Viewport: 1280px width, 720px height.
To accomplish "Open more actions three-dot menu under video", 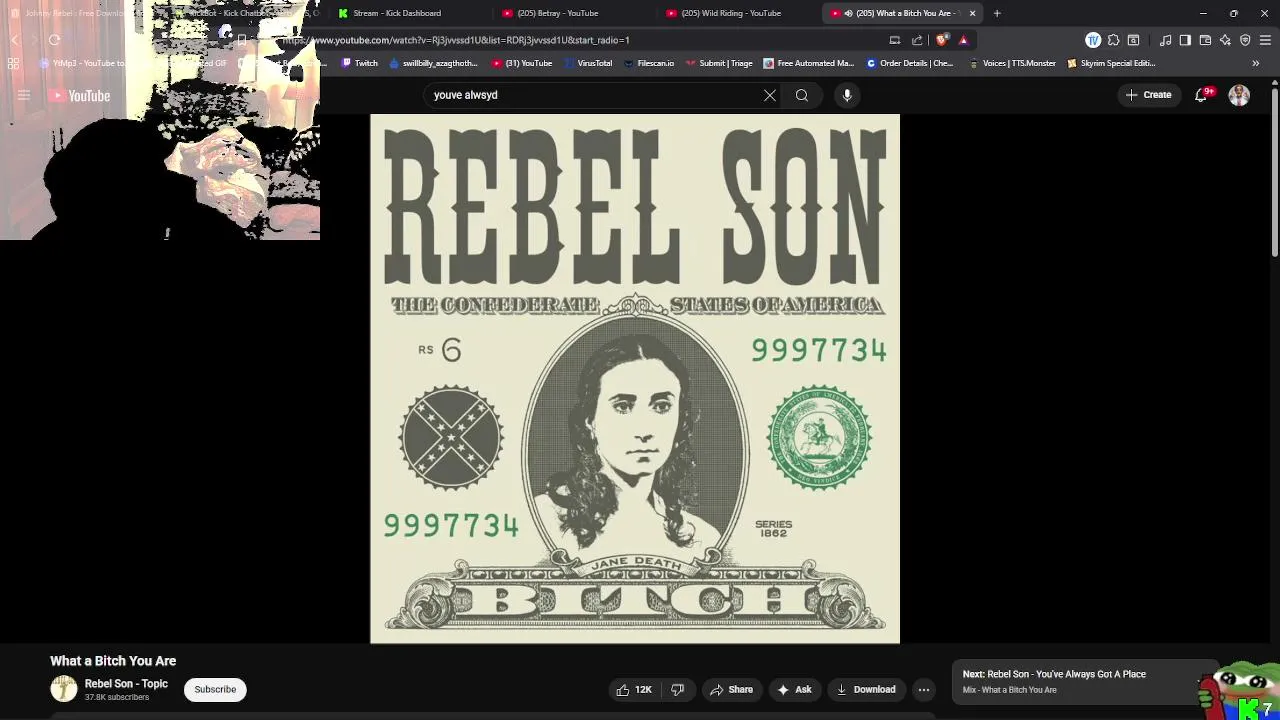I will 924,689.
